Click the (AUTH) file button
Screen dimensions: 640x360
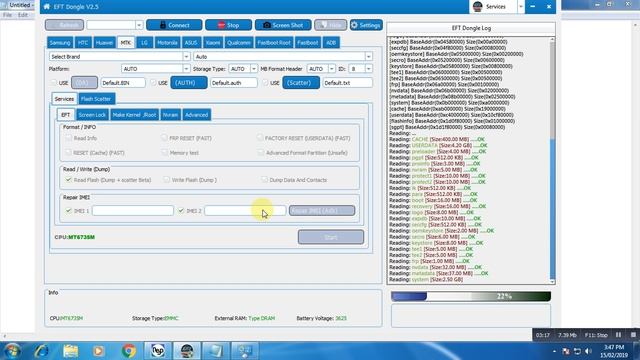tap(189, 82)
